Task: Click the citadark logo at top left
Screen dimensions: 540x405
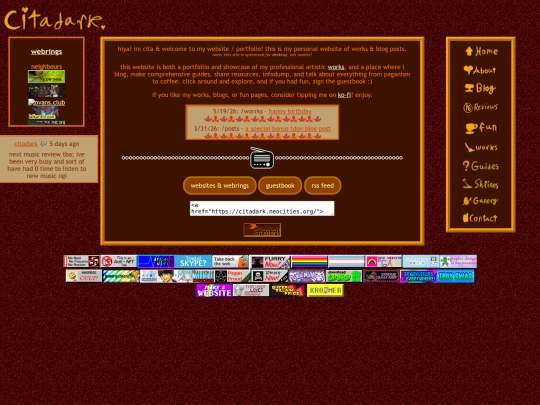Action: (x=54, y=19)
